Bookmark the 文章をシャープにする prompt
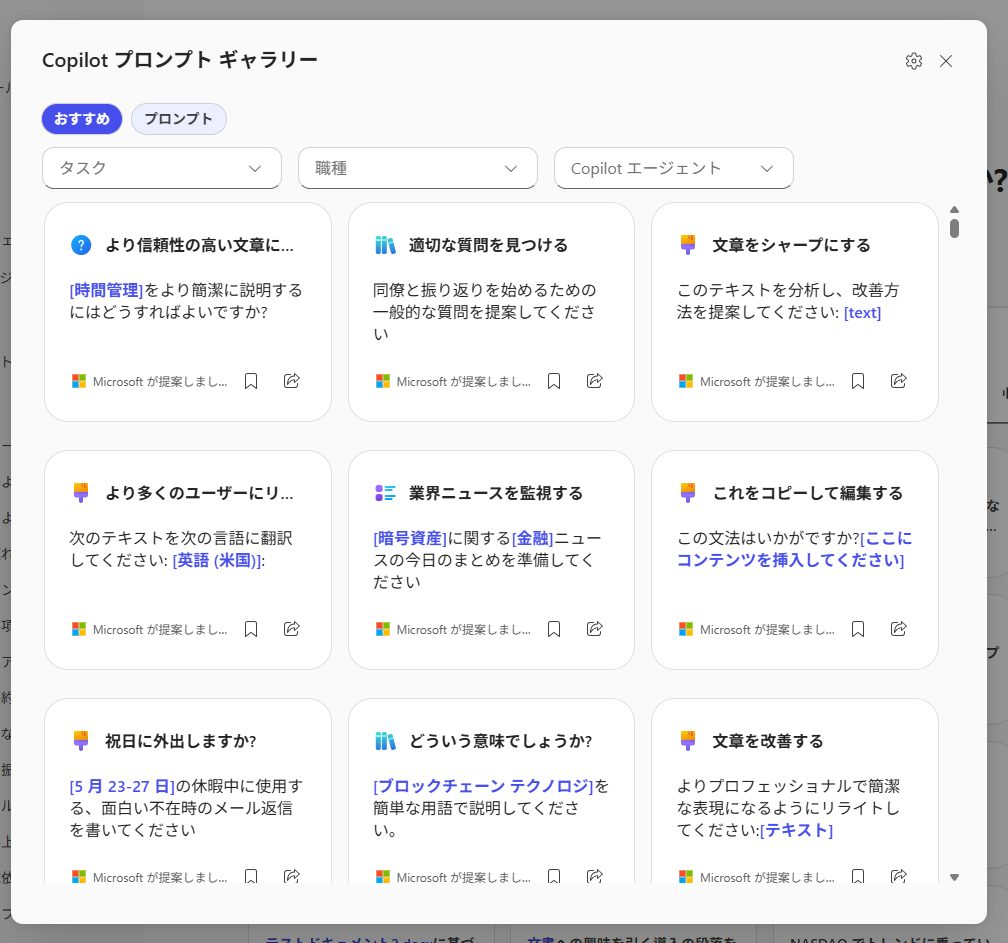 coord(857,381)
